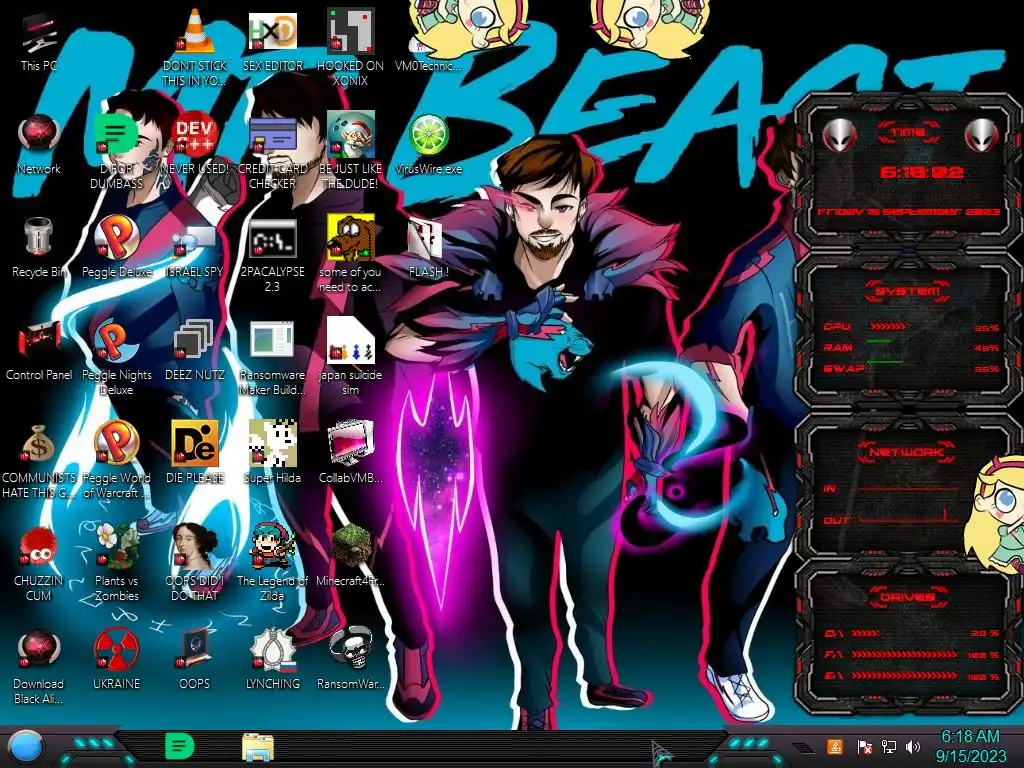The width and height of the screenshot is (1024, 768).
Task: Select the Peggle World of Warcraft shortcut
Action: [x=116, y=461]
